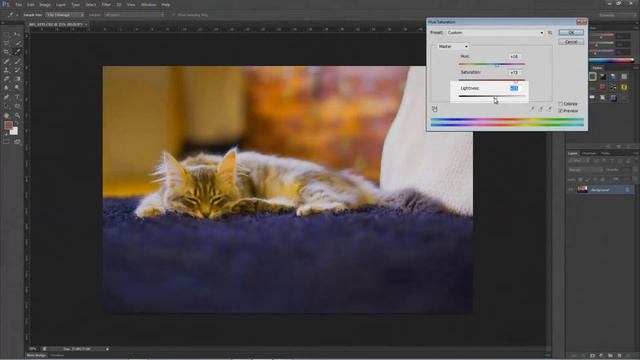The height and width of the screenshot is (360, 640).
Task: Select the Spot Healing Brush tool
Action: click(7, 61)
